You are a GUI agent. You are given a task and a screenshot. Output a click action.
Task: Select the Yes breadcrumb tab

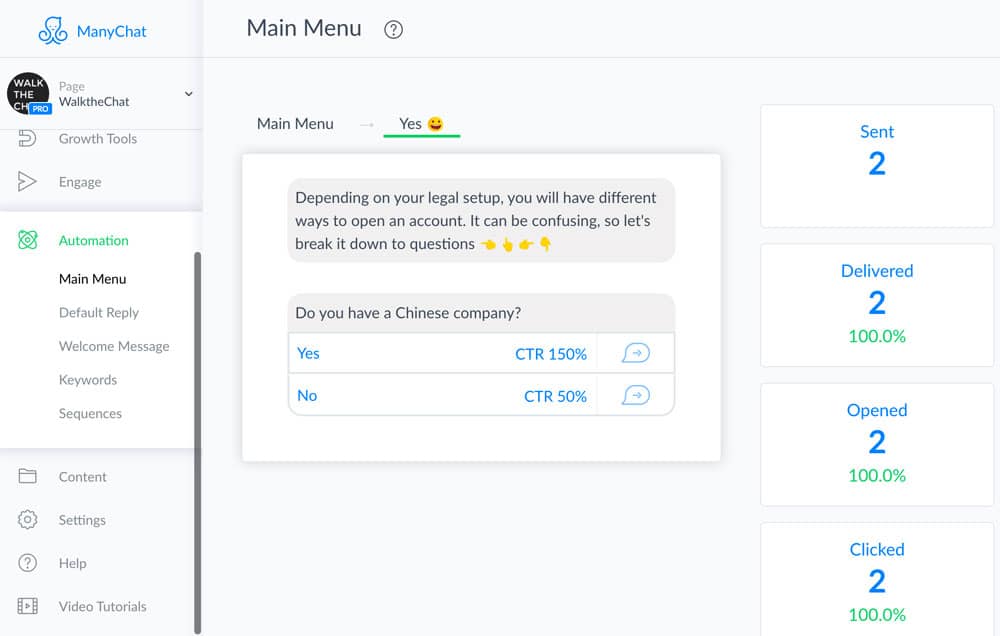(421, 124)
